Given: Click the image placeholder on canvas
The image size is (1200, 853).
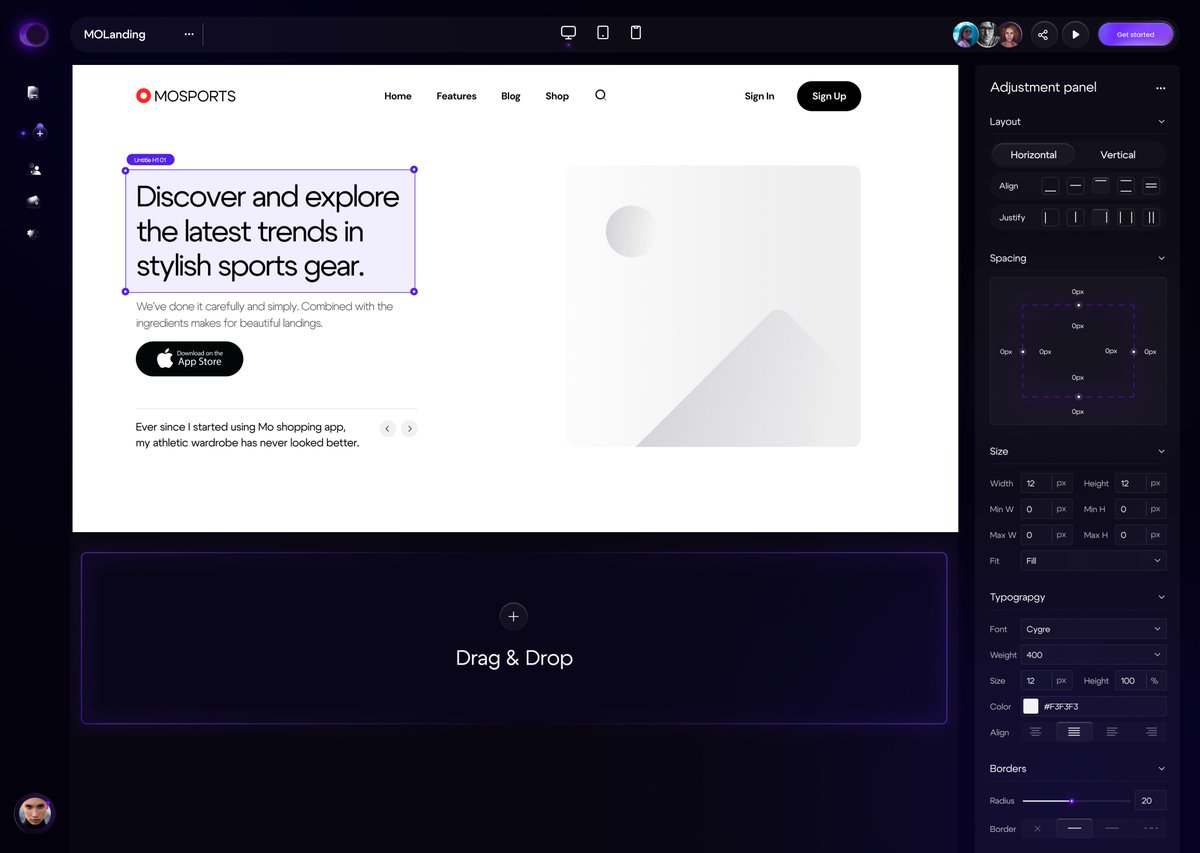Looking at the screenshot, I should pyautogui.click(x=713, y=306).
